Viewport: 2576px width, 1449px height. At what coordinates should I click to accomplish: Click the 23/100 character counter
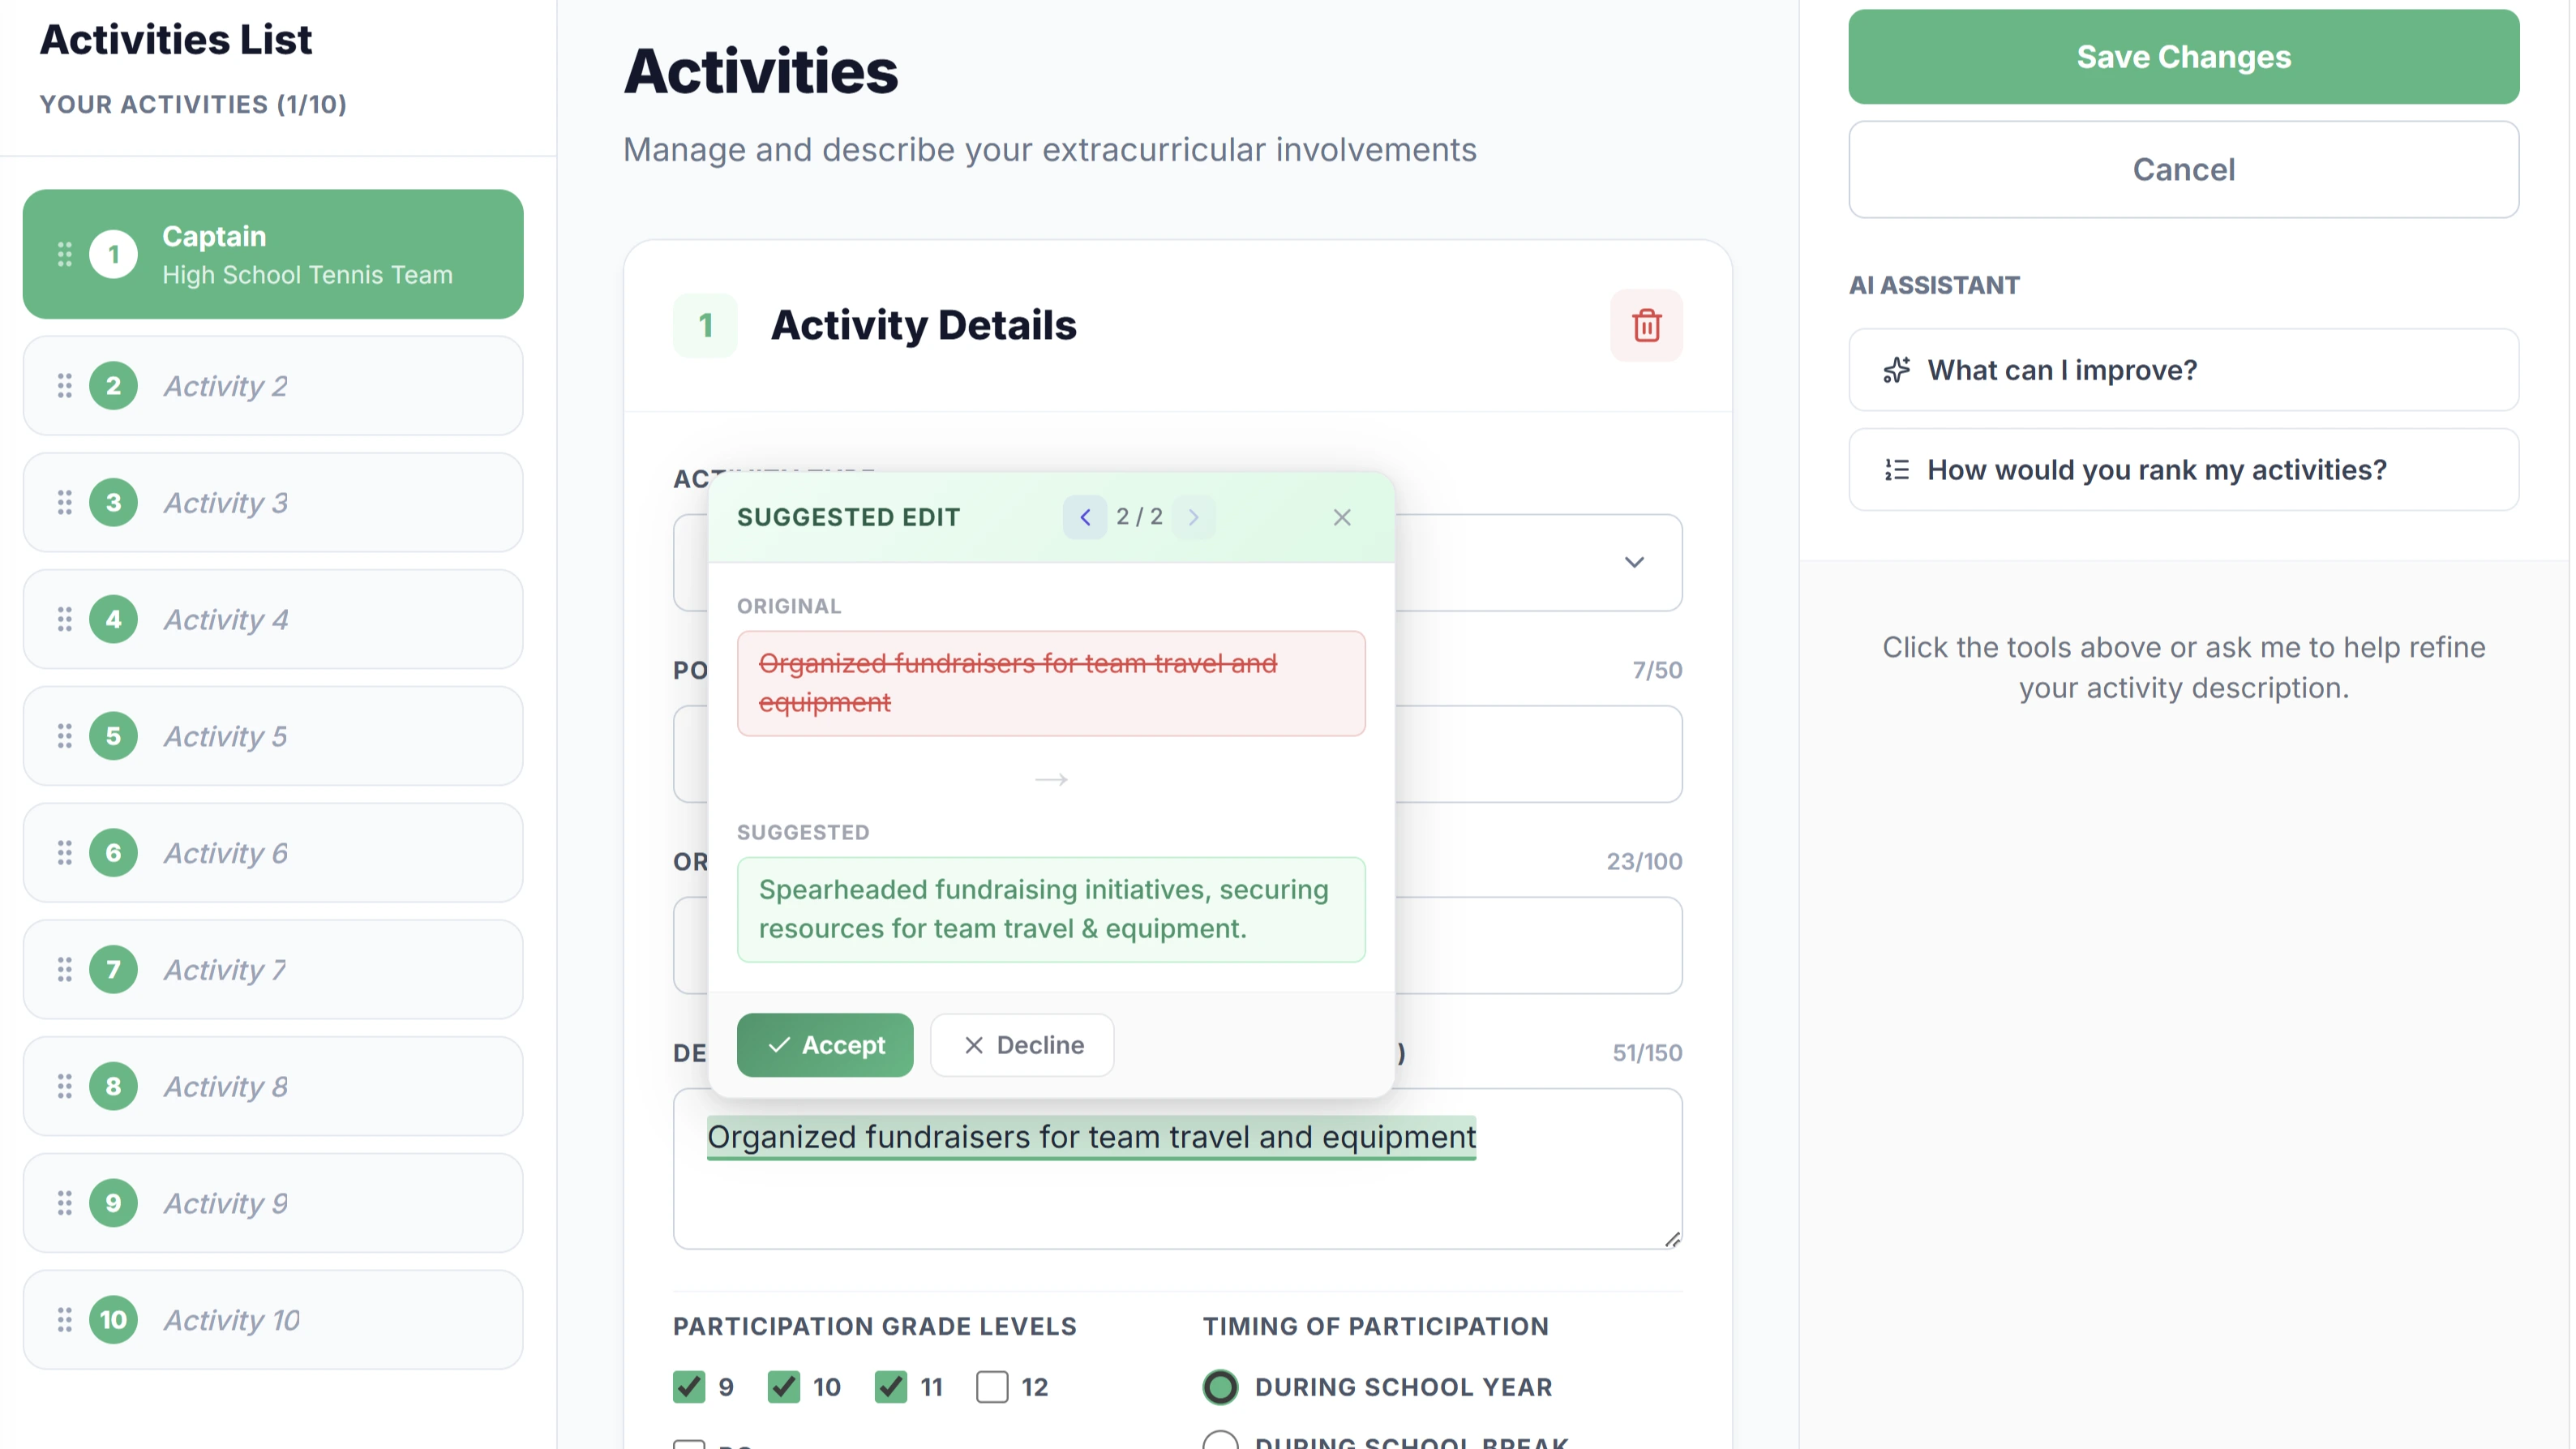(1644, 861)
